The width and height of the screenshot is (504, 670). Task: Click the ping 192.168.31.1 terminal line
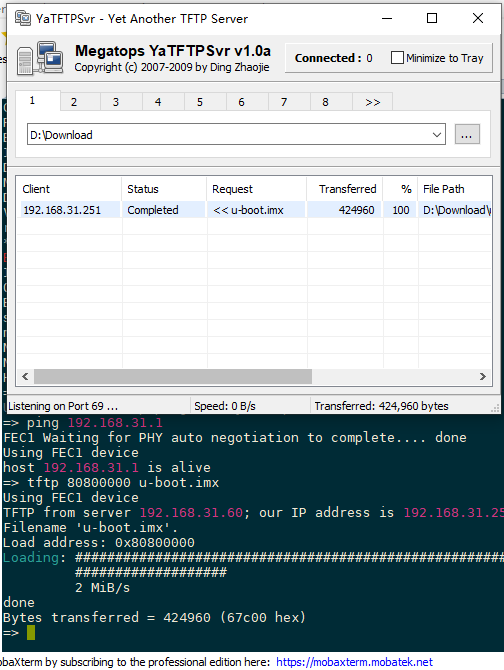83,423
